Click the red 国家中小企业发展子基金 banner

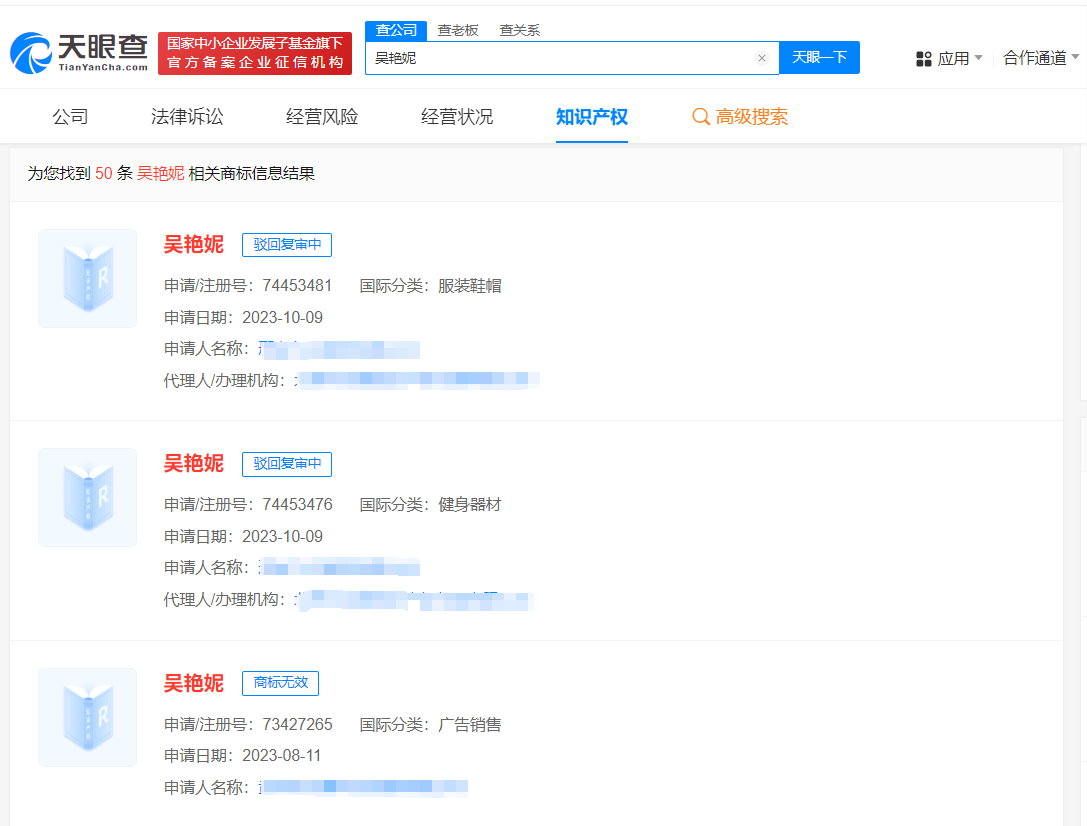255,50
